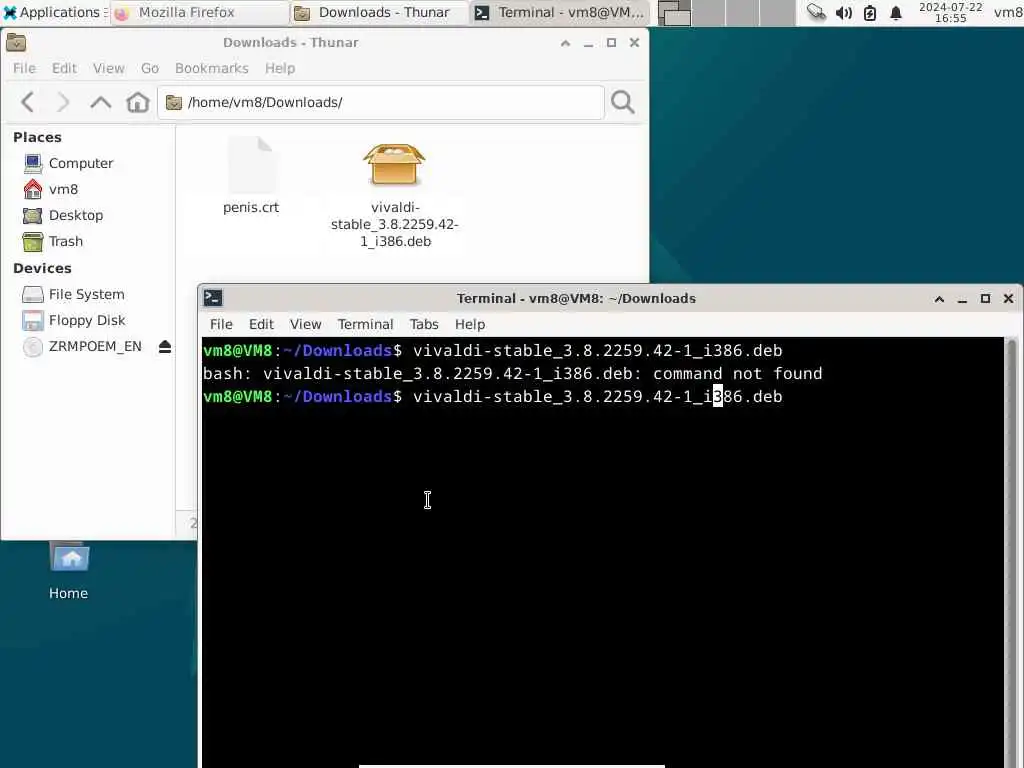This screenshot has width=1024, height=768.
Task: Go back in Thunar navigation
Action: 27,102
